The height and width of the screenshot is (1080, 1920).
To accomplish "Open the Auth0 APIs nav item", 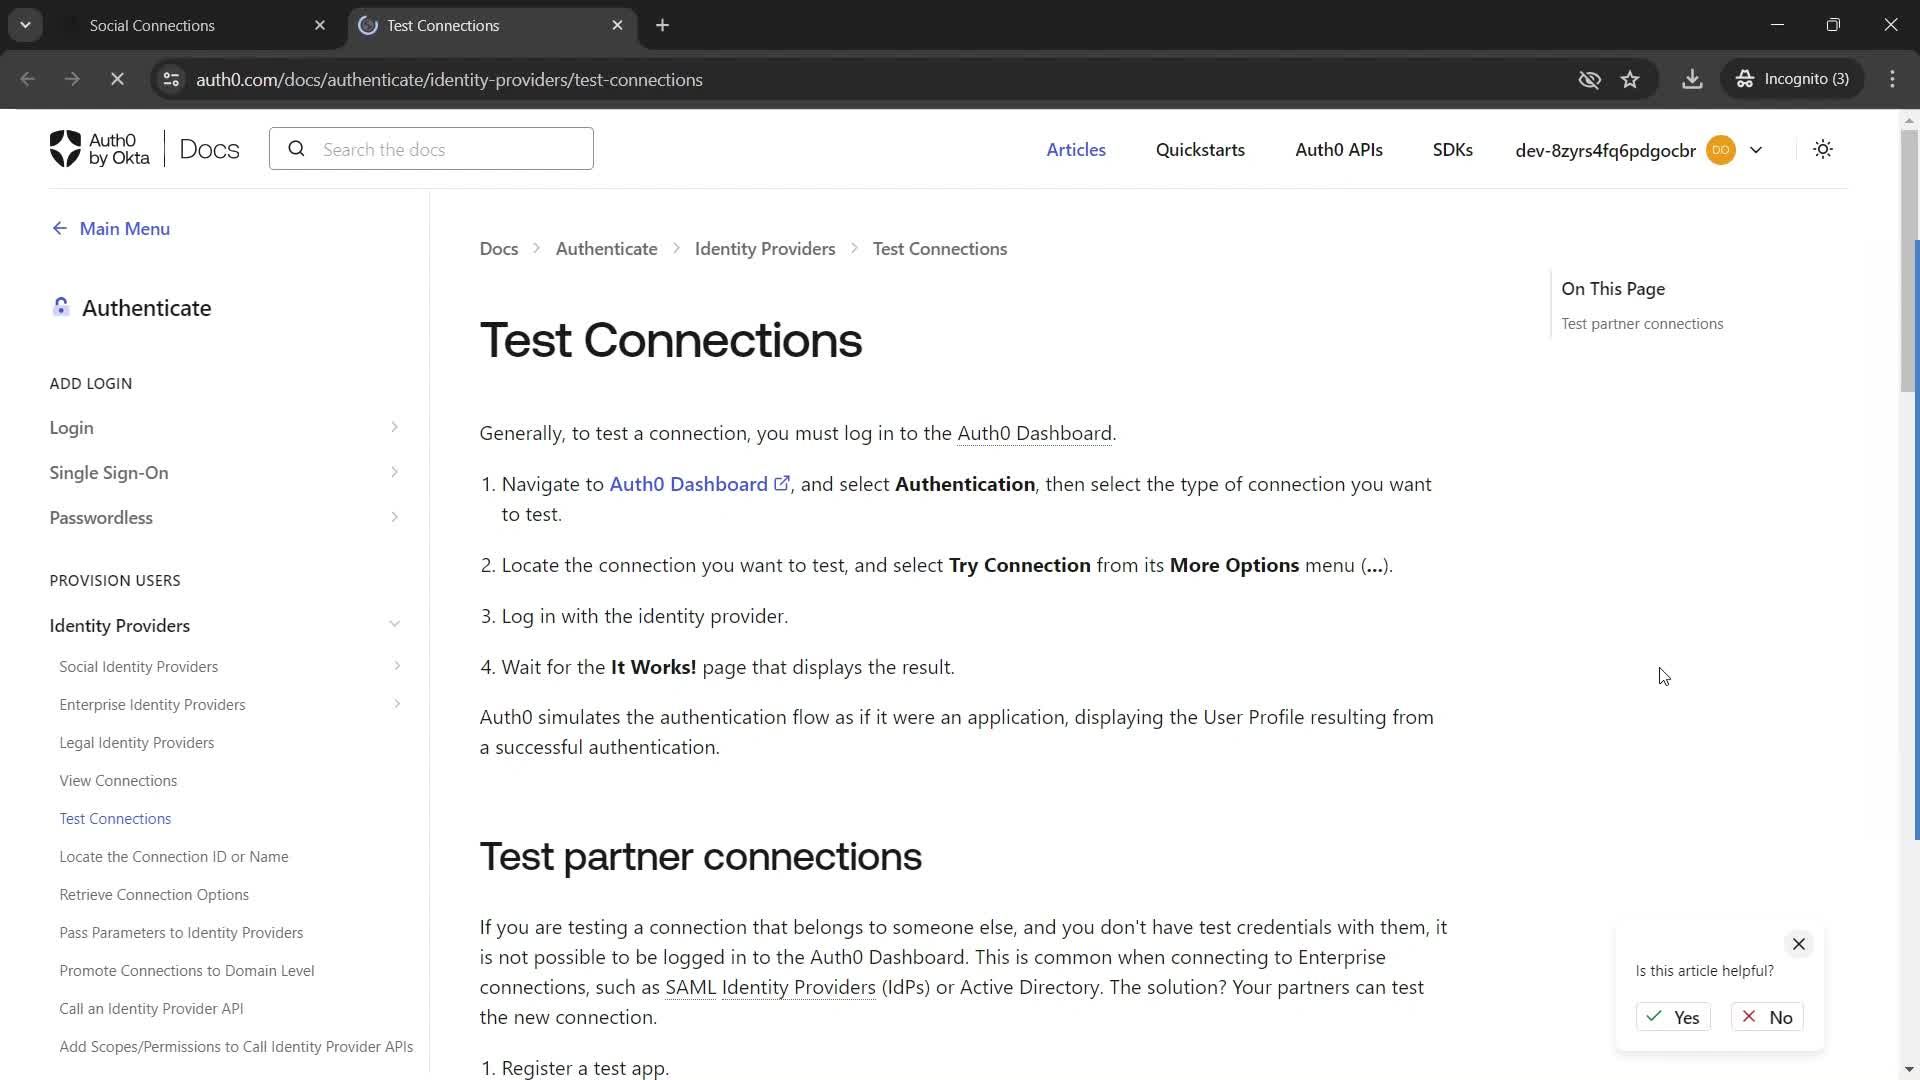I will click(1339, 150).
